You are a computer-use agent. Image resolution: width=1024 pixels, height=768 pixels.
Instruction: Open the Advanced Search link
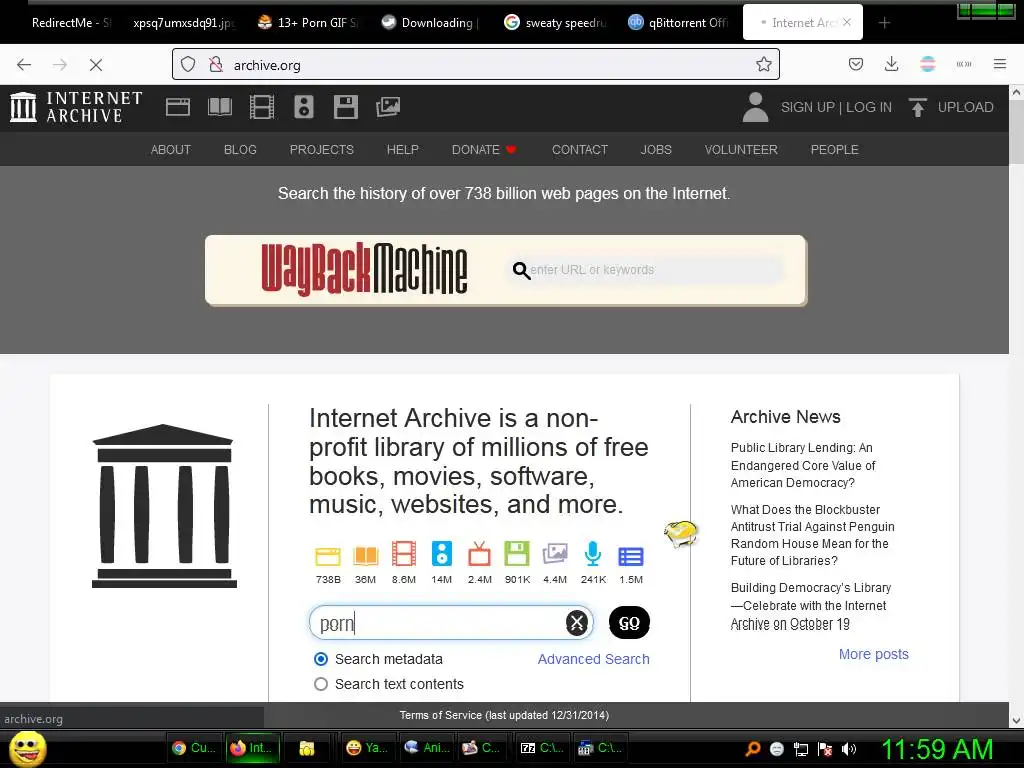pos(594,659)
